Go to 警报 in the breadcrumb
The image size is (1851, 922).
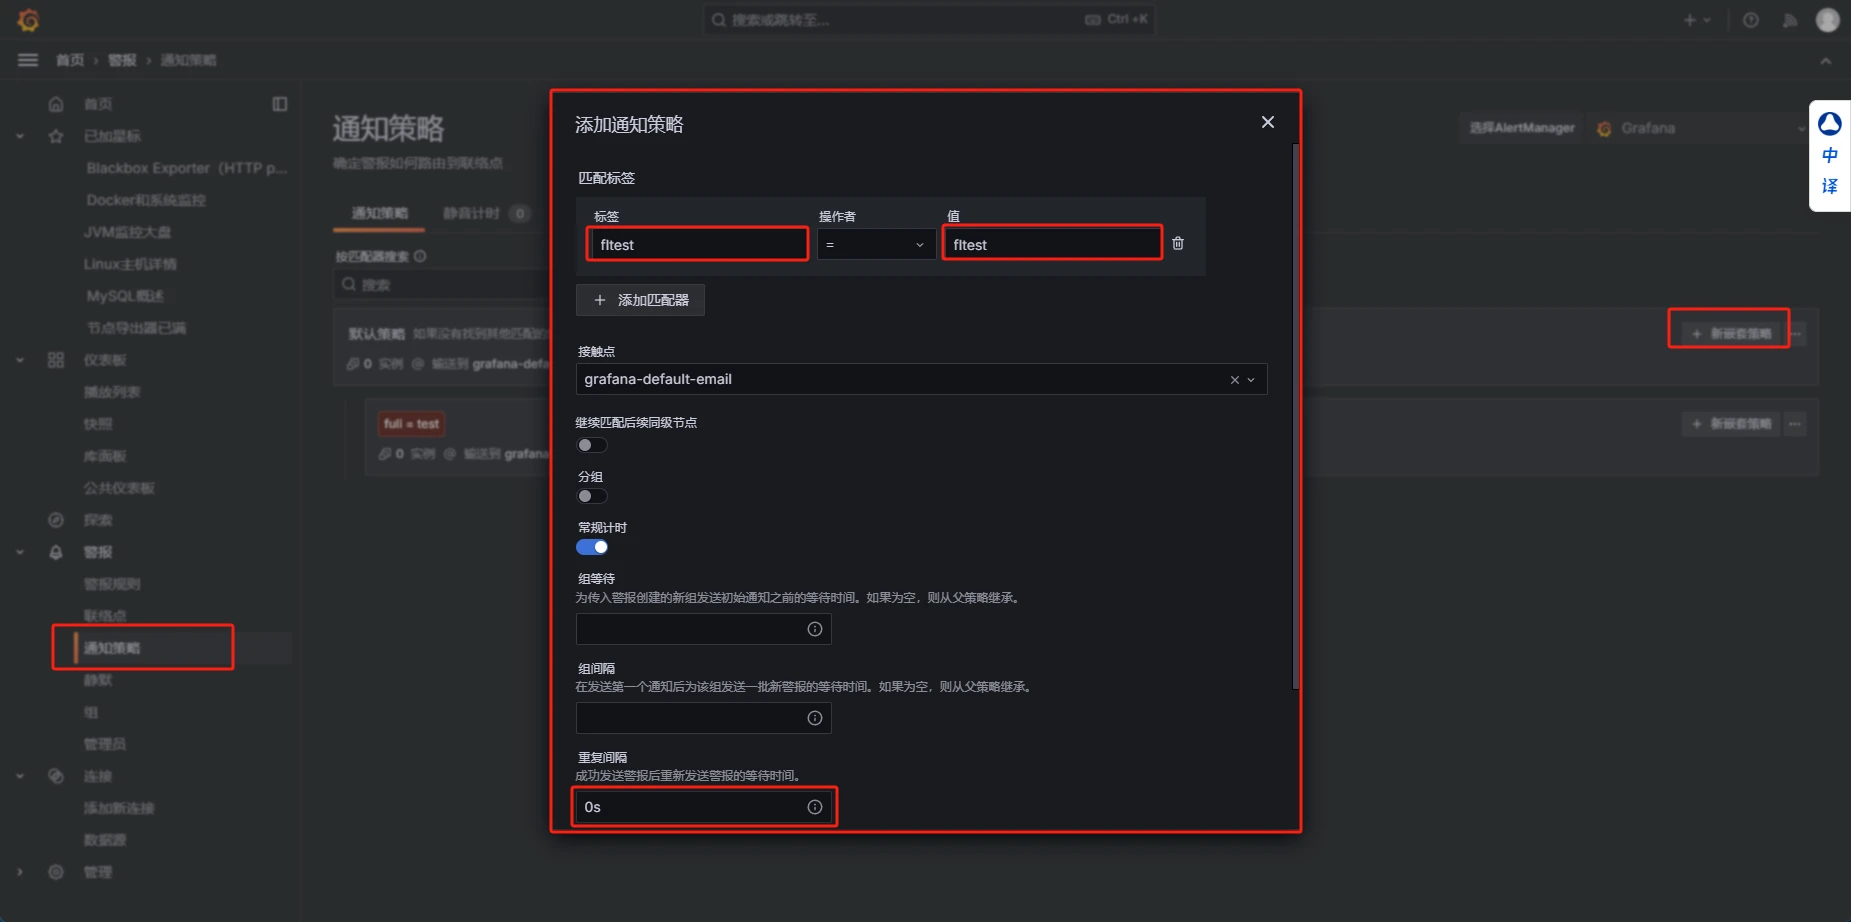coord(122,60)
